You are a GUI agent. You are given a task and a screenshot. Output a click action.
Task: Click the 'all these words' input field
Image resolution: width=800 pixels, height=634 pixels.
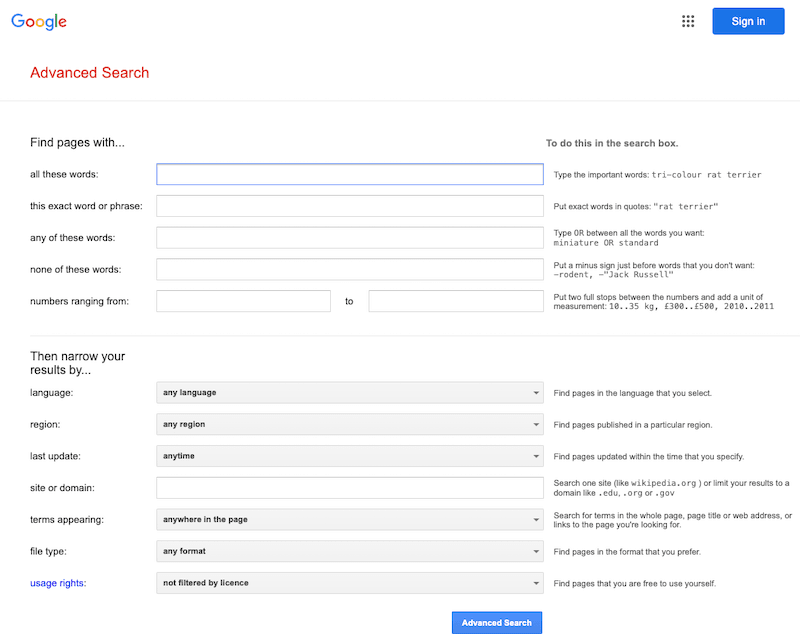(349, 174)
